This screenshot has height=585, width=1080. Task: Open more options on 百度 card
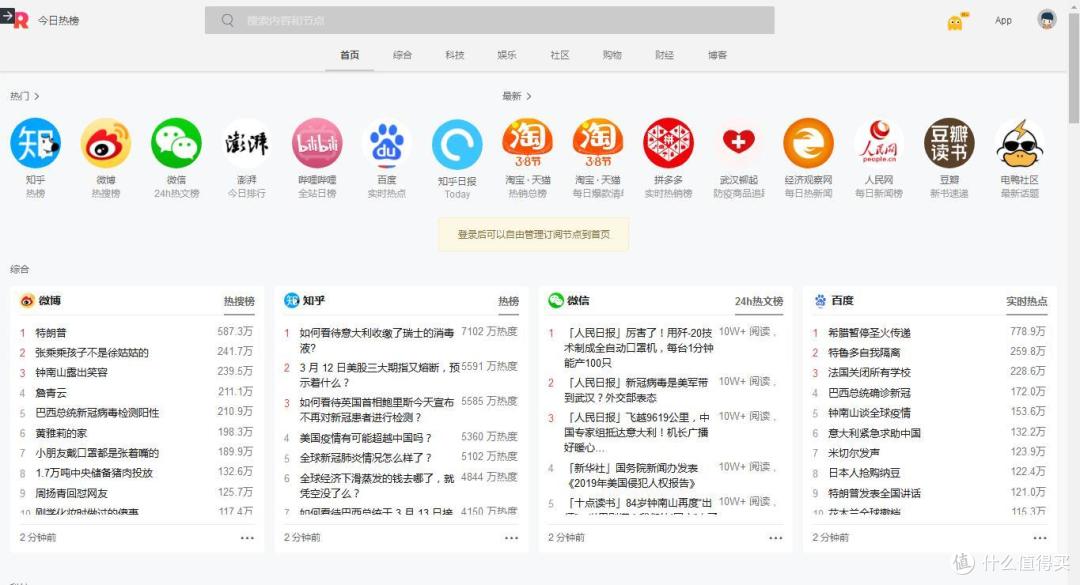(1040, 538)
